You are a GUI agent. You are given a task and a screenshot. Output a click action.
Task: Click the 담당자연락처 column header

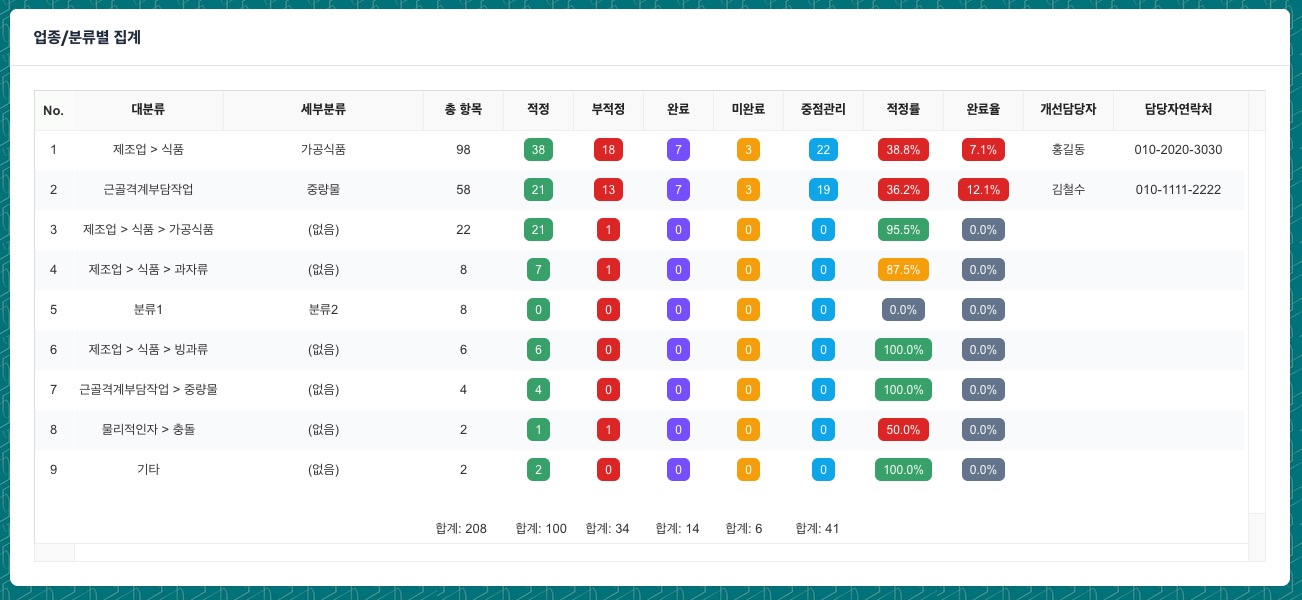click(x=1180, y=110)
